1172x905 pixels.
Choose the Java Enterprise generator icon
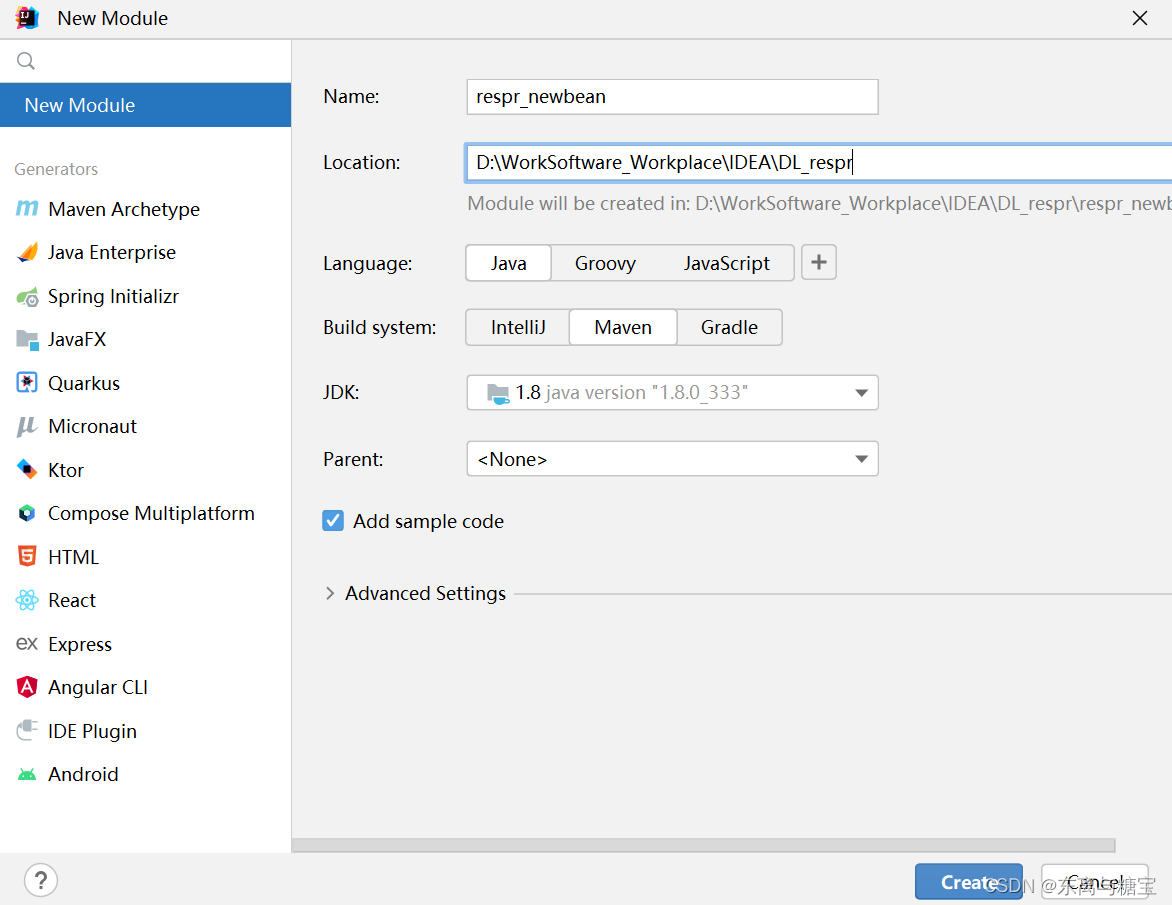(27, 253)
